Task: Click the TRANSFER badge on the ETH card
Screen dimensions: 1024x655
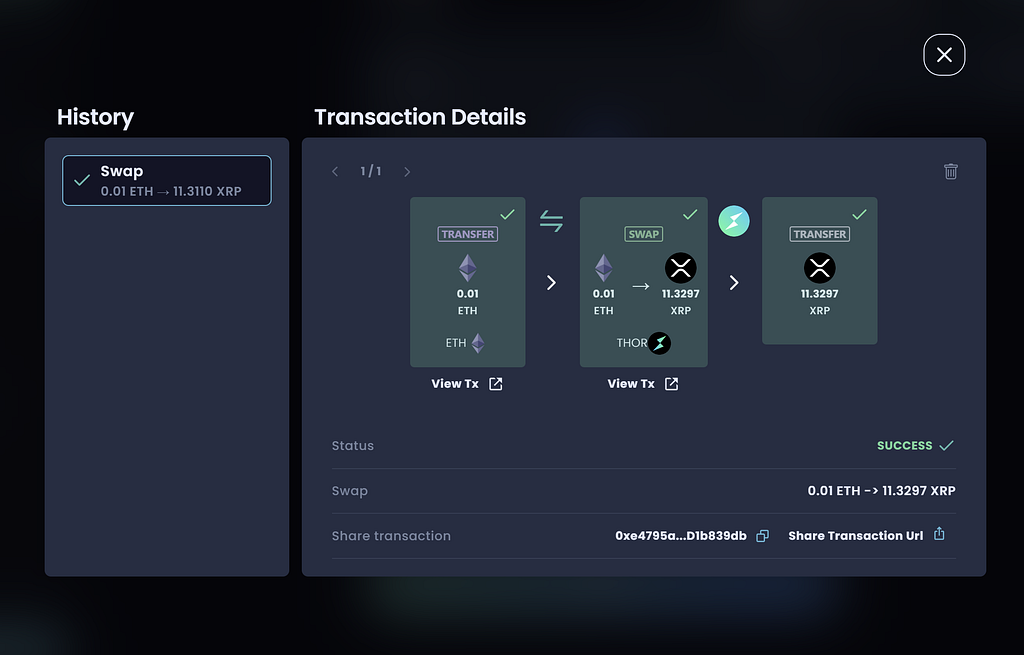Action: 468,234
